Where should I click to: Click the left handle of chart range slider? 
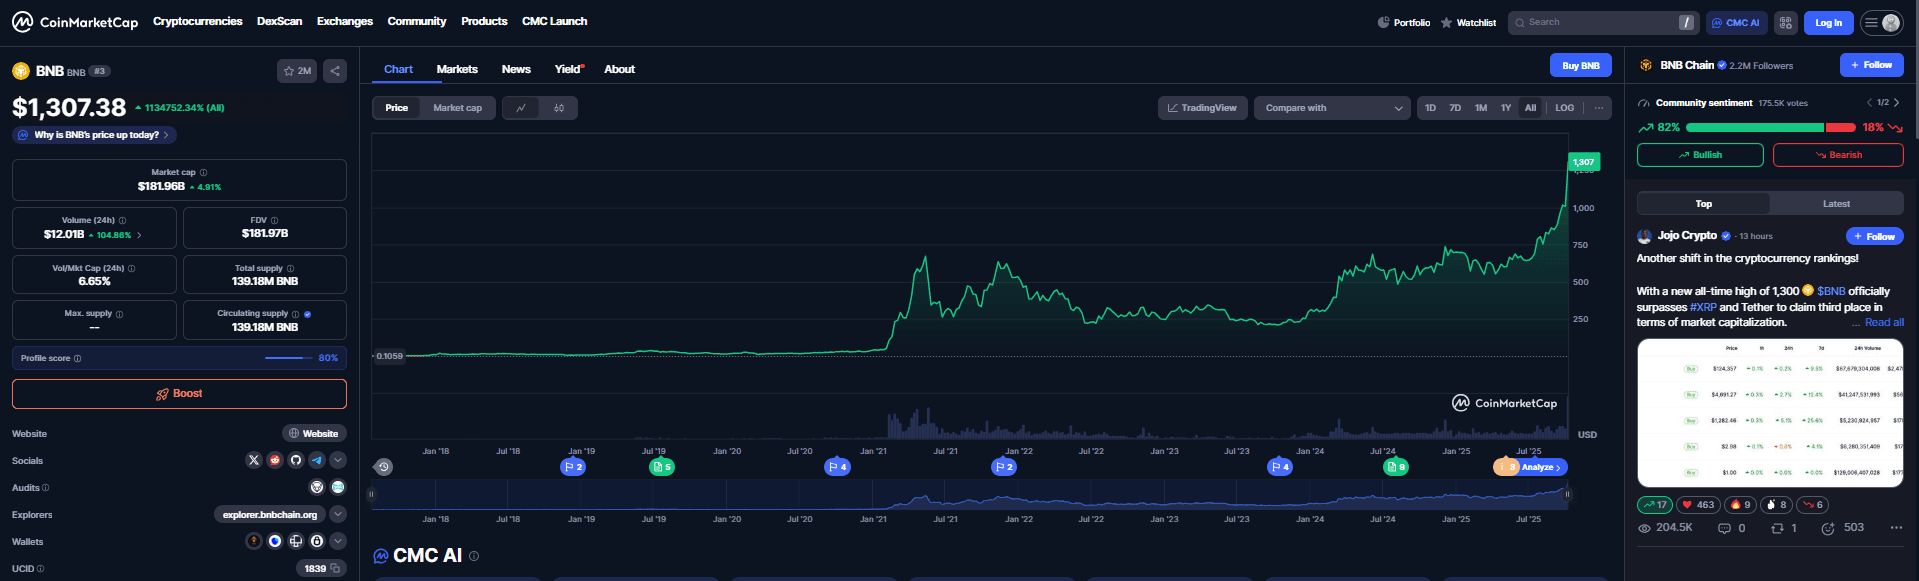point(371,494)
